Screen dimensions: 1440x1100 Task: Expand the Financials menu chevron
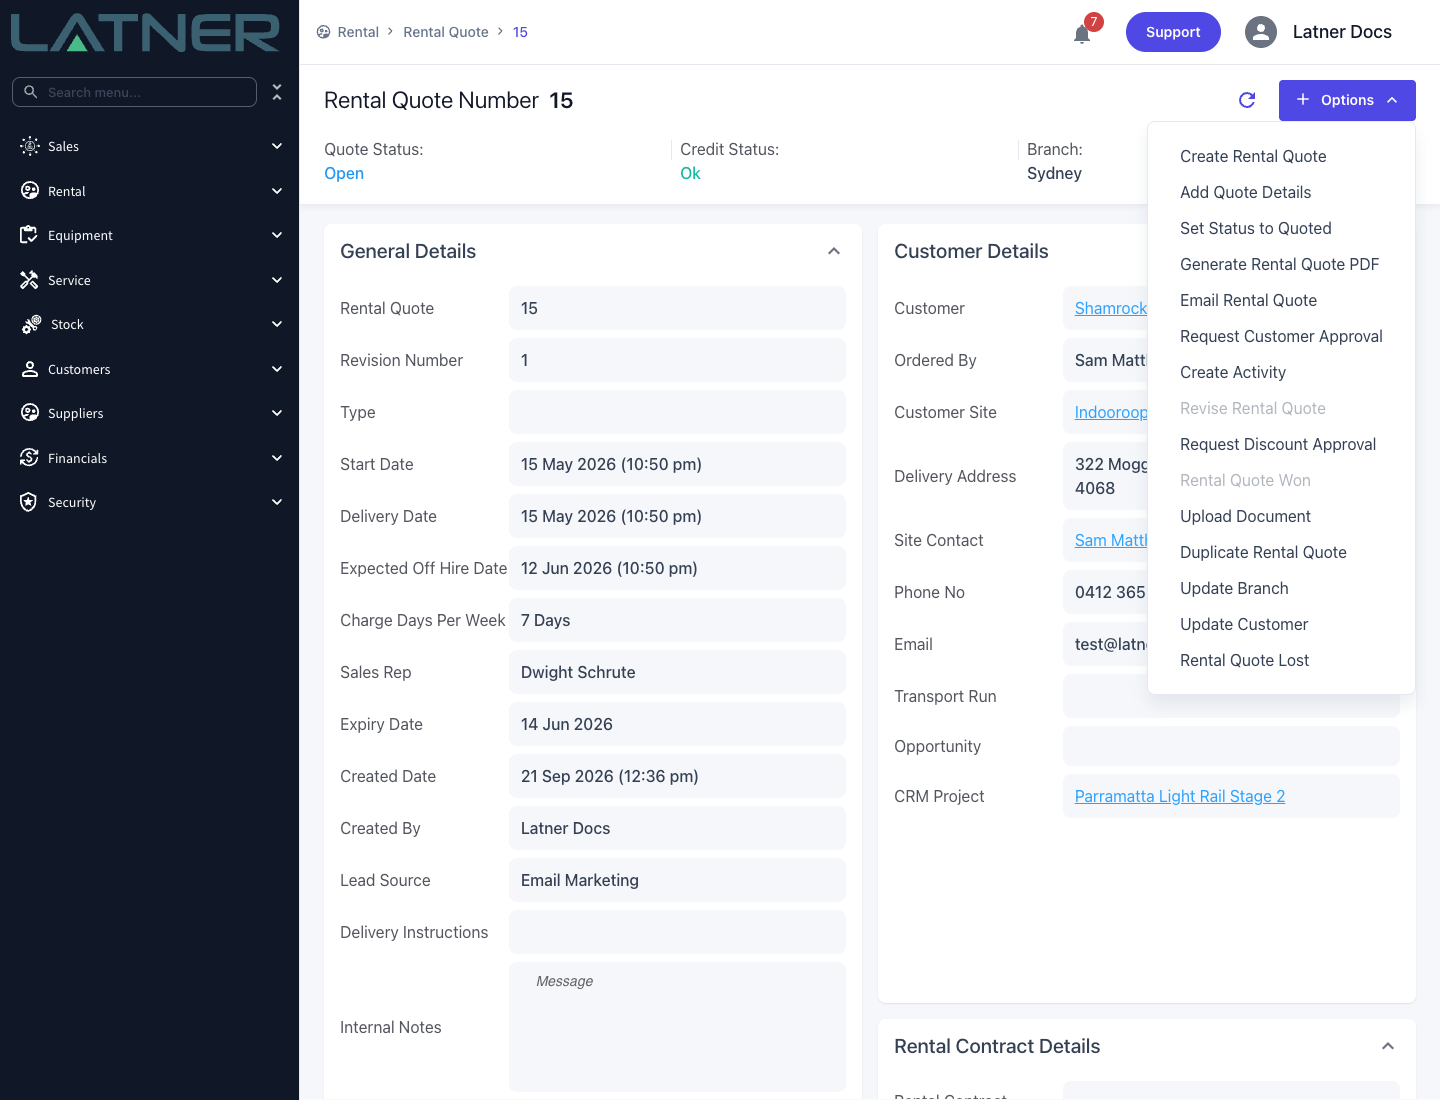[277, 458]
